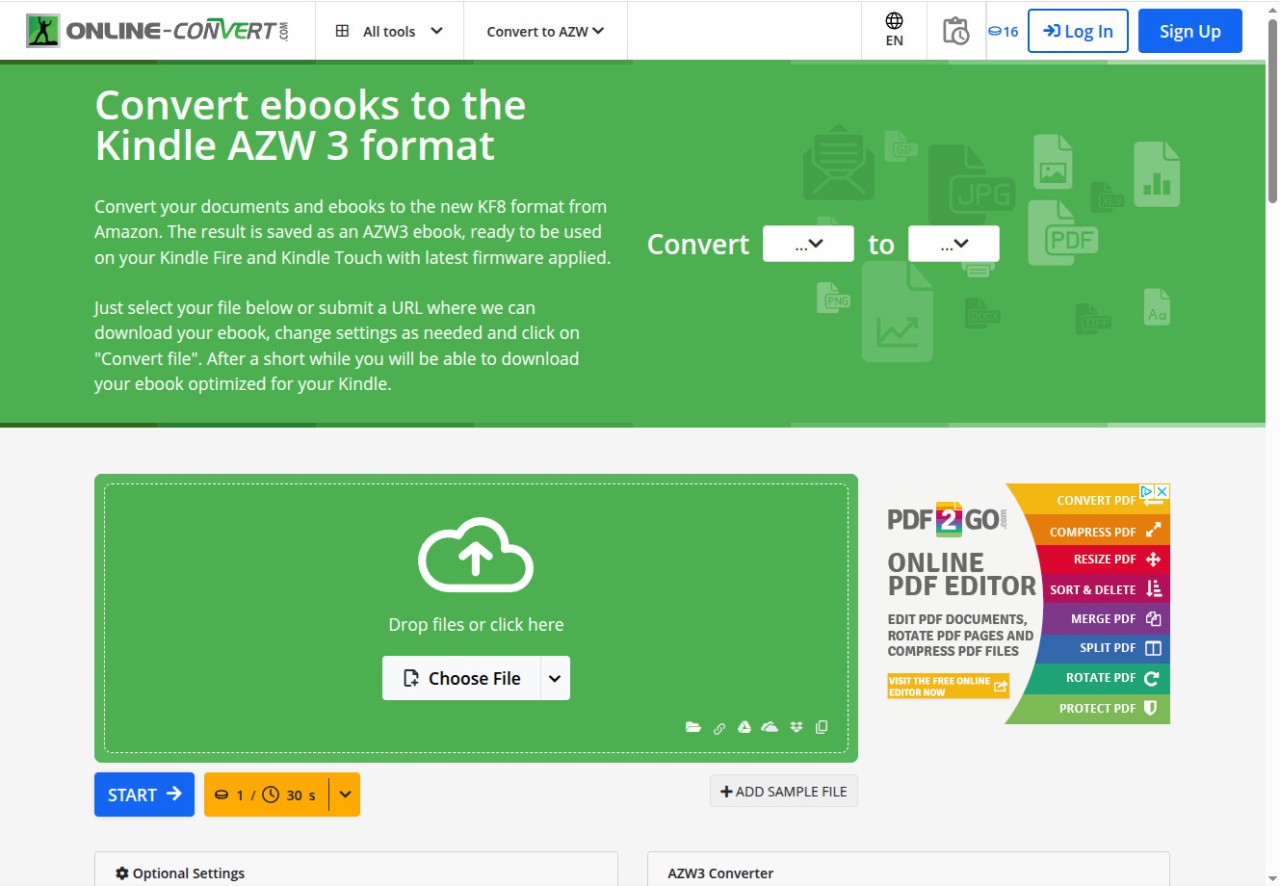The width and height of the screenshot is (1280, 886).
Task: Click 'Visit the free online editor now'
Action: (948, 686)
